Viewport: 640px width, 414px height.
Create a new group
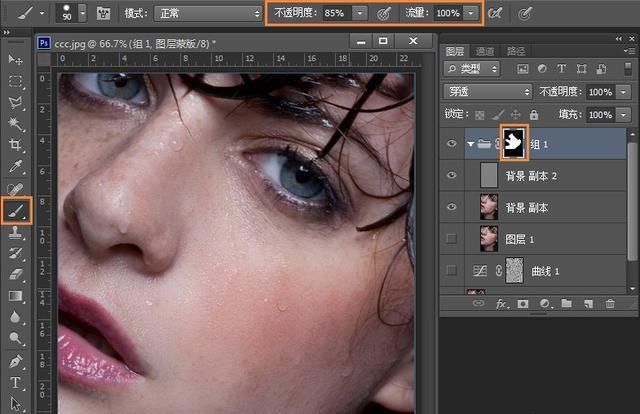pos(567,303)
